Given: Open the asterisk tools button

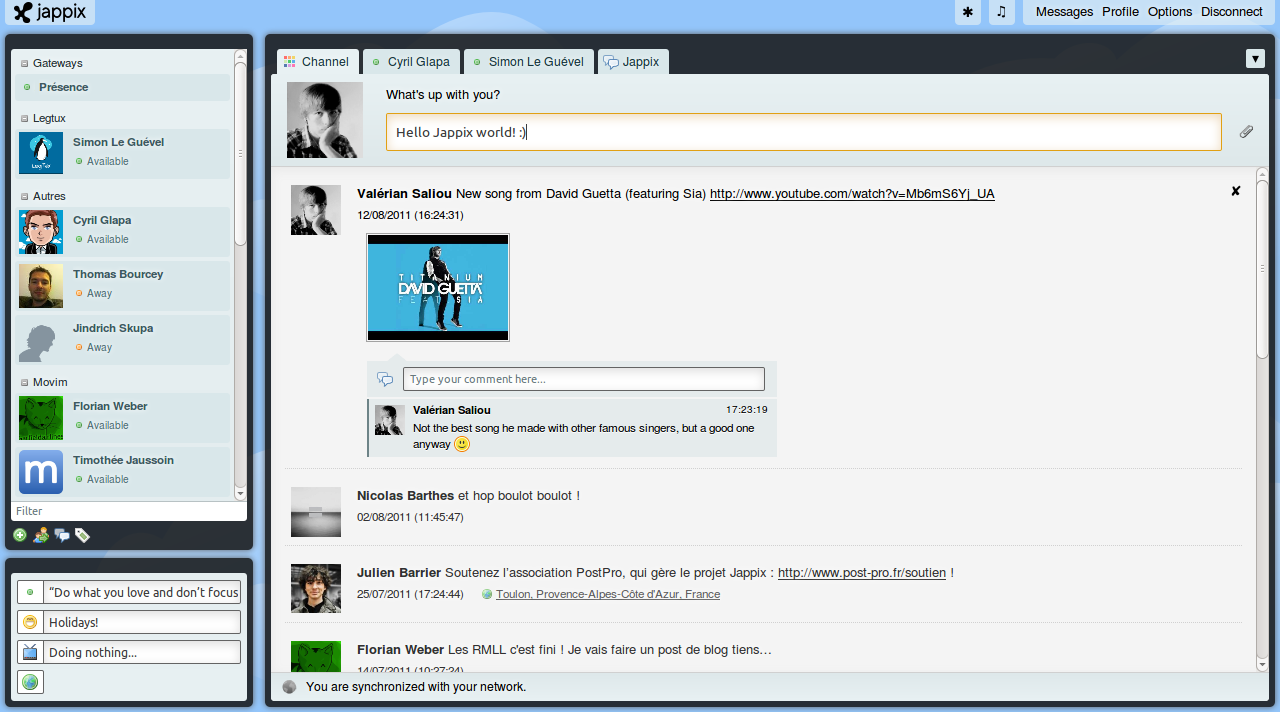Looking at the screenshot, I should [x=967, y=12].
